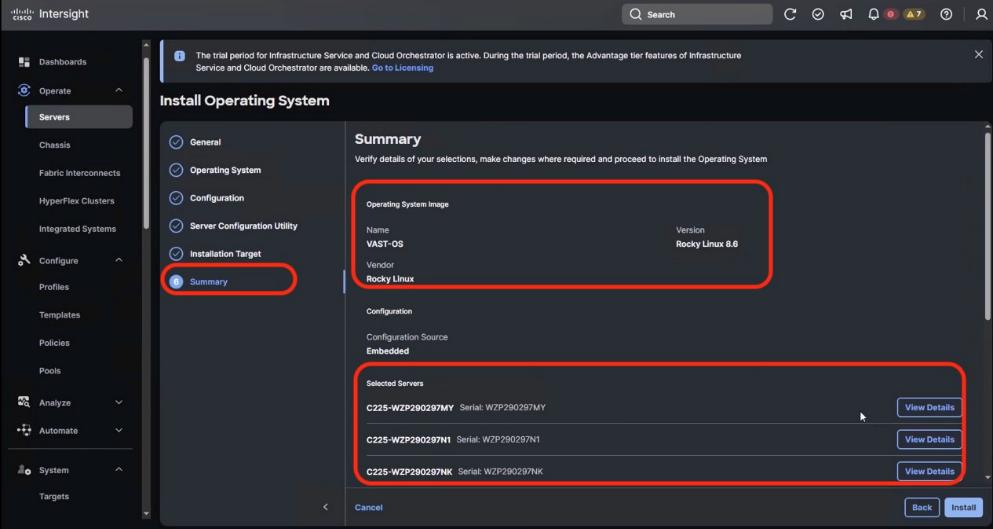Click the Summary step number icon

click(176, 281)
